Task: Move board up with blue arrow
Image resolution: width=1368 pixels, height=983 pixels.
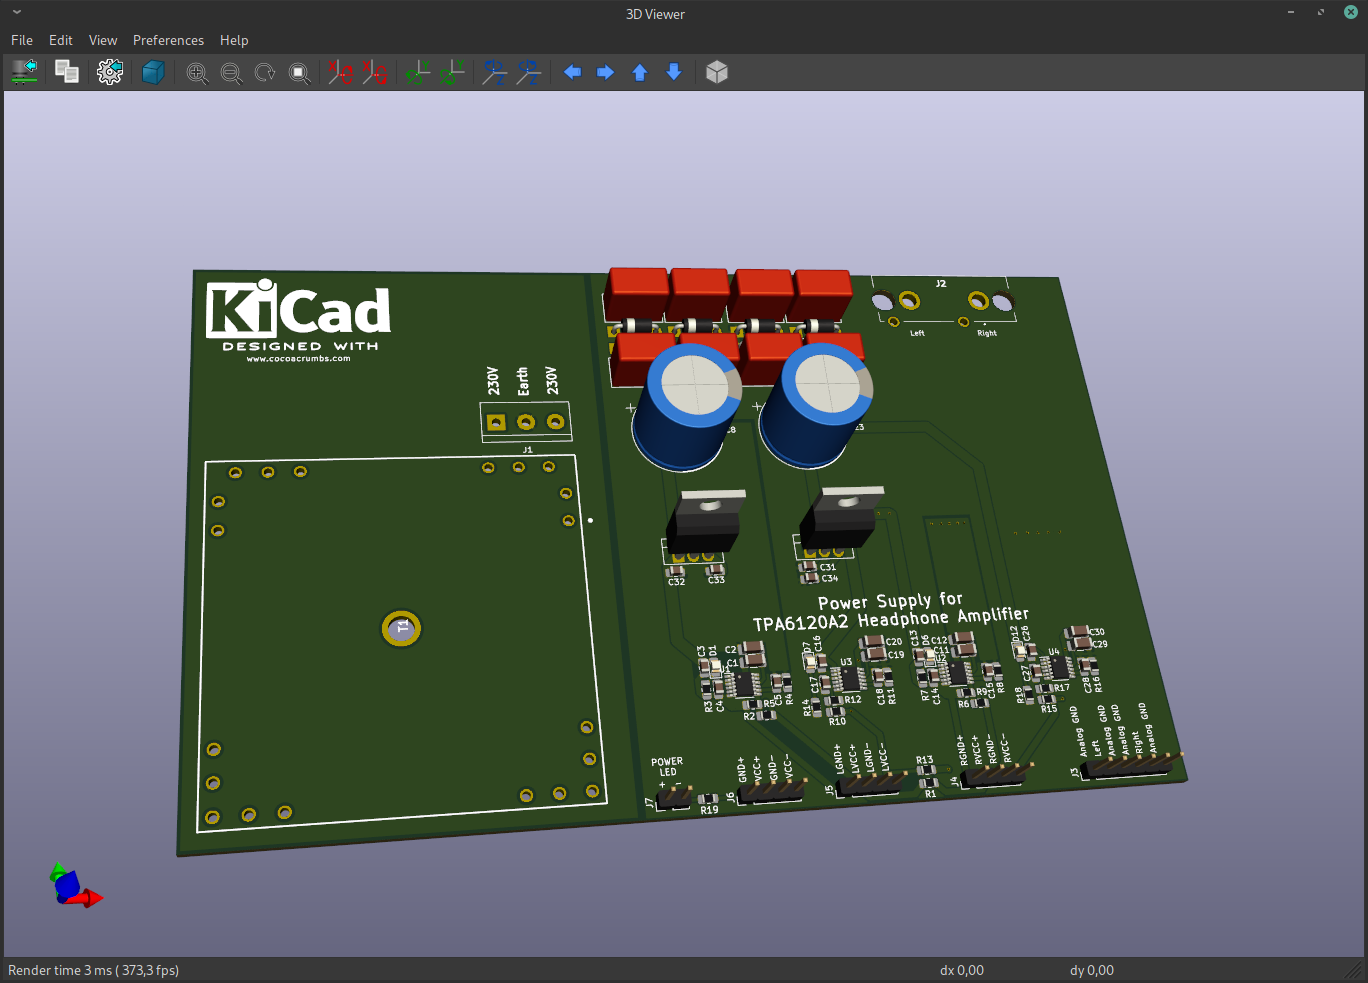Action: (x=640, y=72)
